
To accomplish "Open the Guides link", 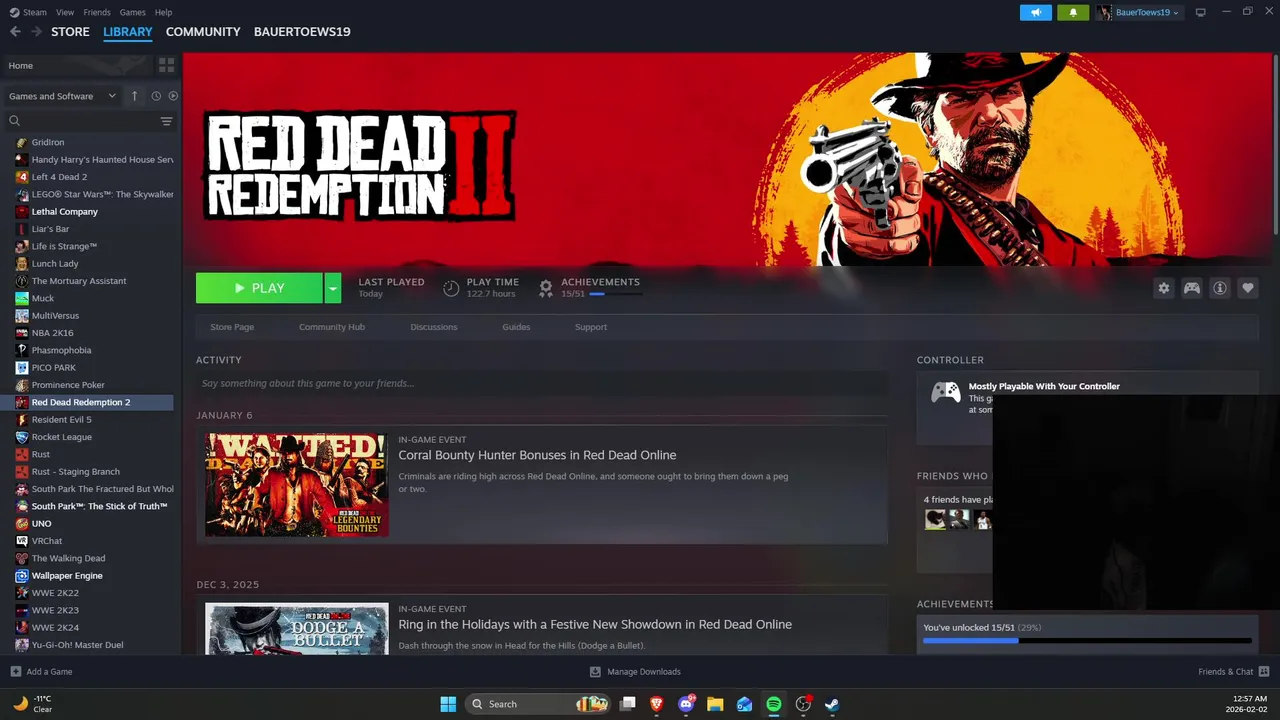I will (x=516, y=327).
